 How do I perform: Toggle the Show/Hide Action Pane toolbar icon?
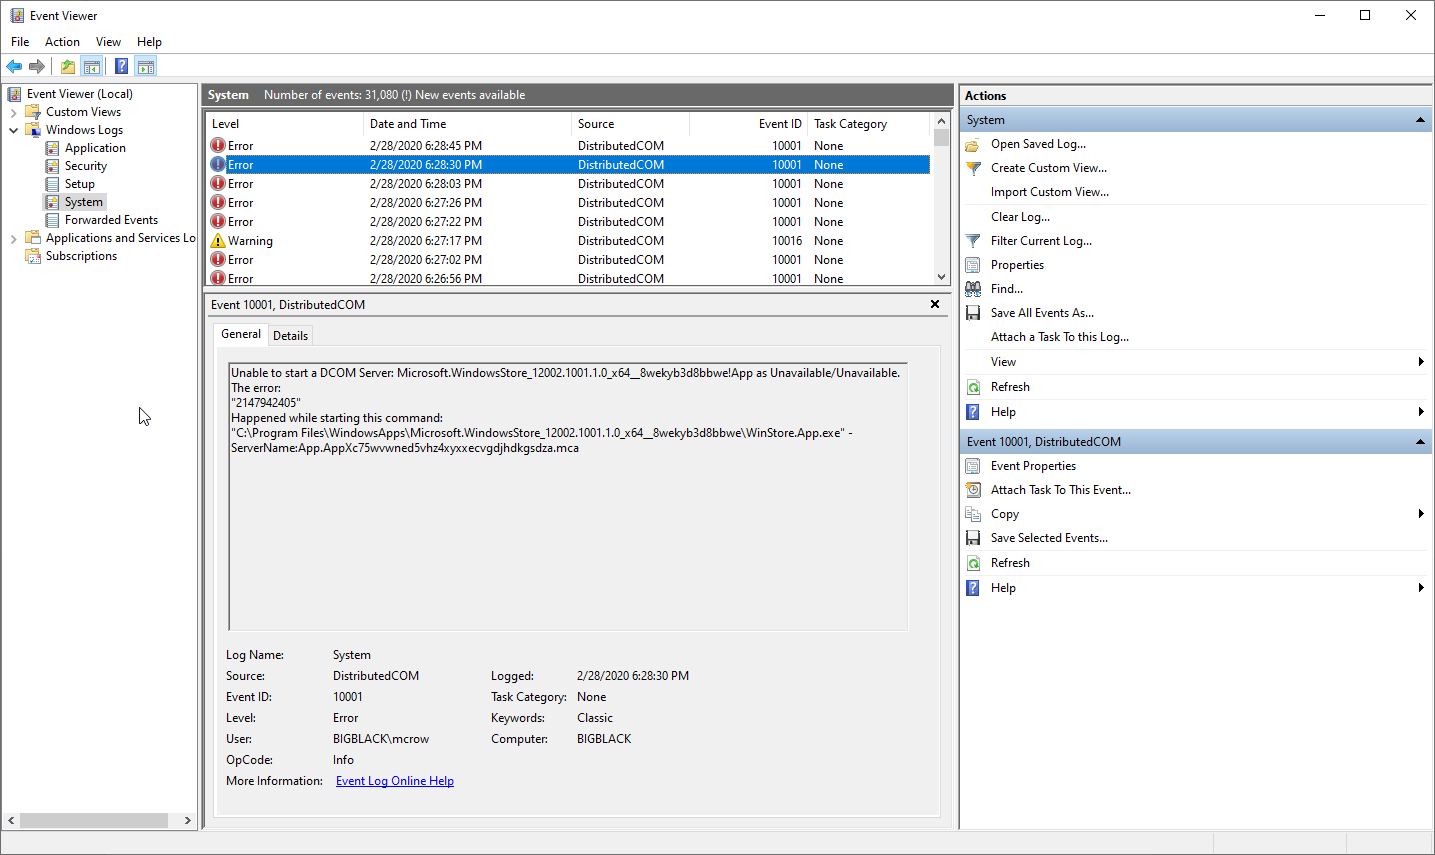tap(146, 67)
